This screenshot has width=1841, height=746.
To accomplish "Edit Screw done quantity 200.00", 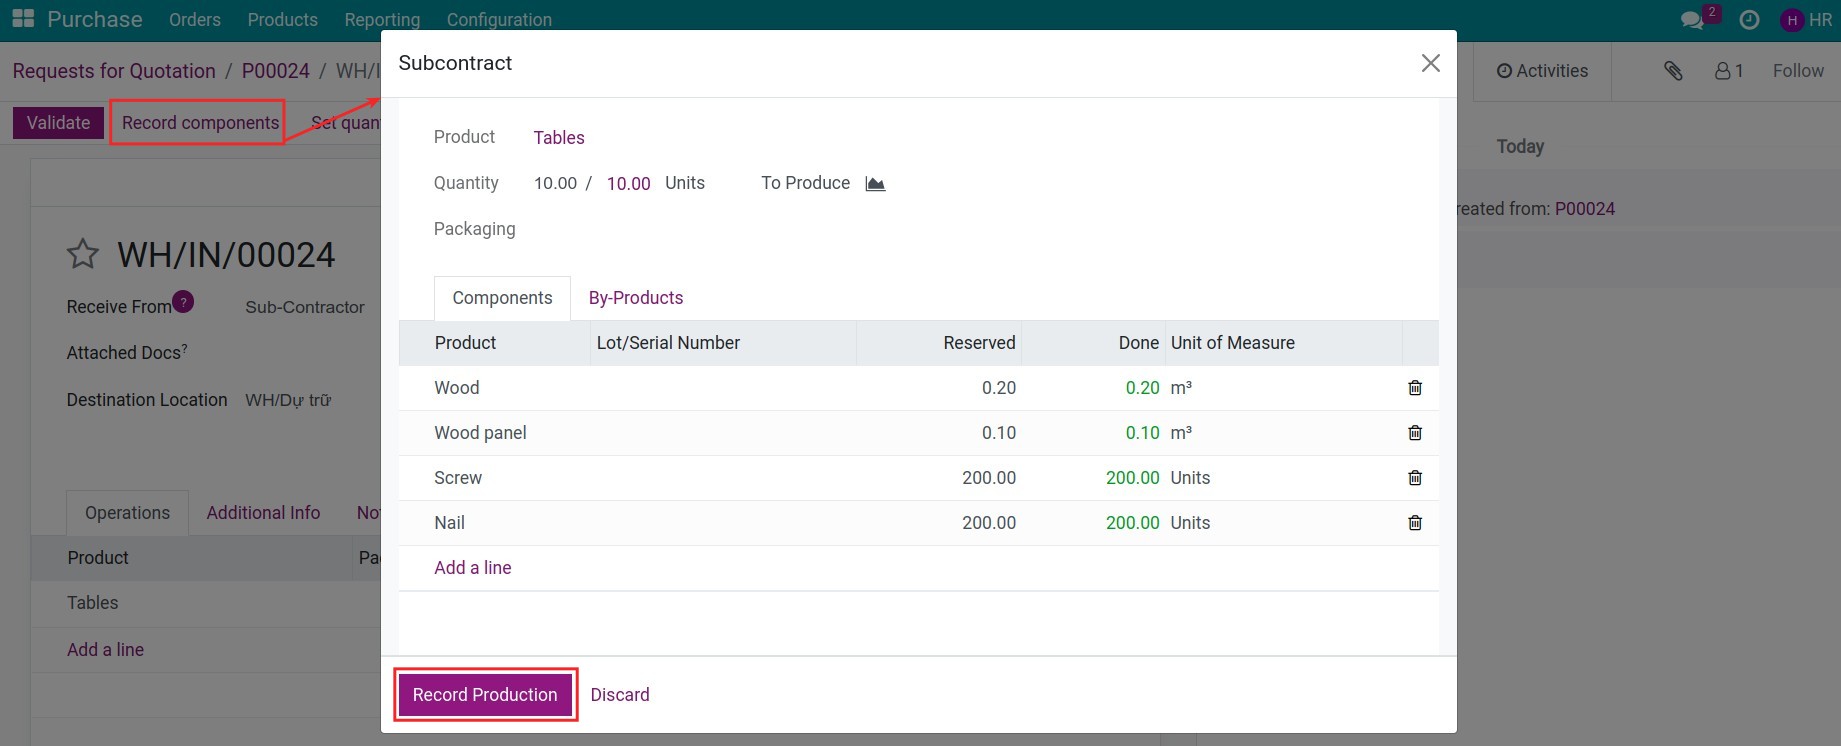I will [x=1132, y=478].
